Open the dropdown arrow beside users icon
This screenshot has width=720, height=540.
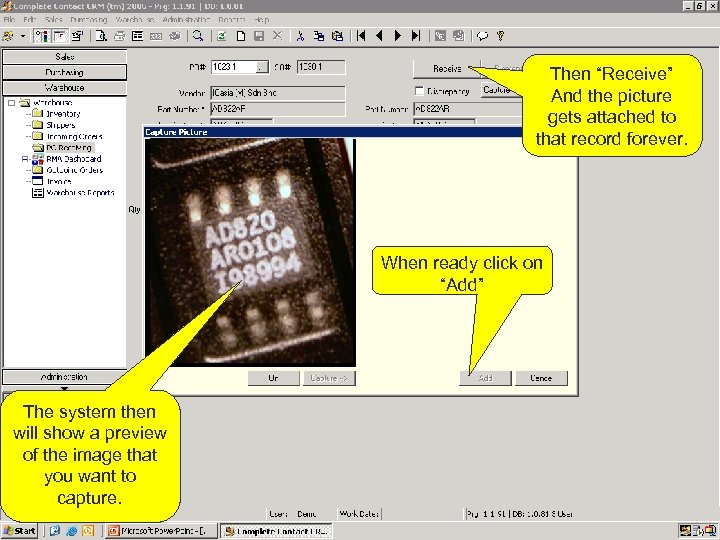(x=22, y=36)
